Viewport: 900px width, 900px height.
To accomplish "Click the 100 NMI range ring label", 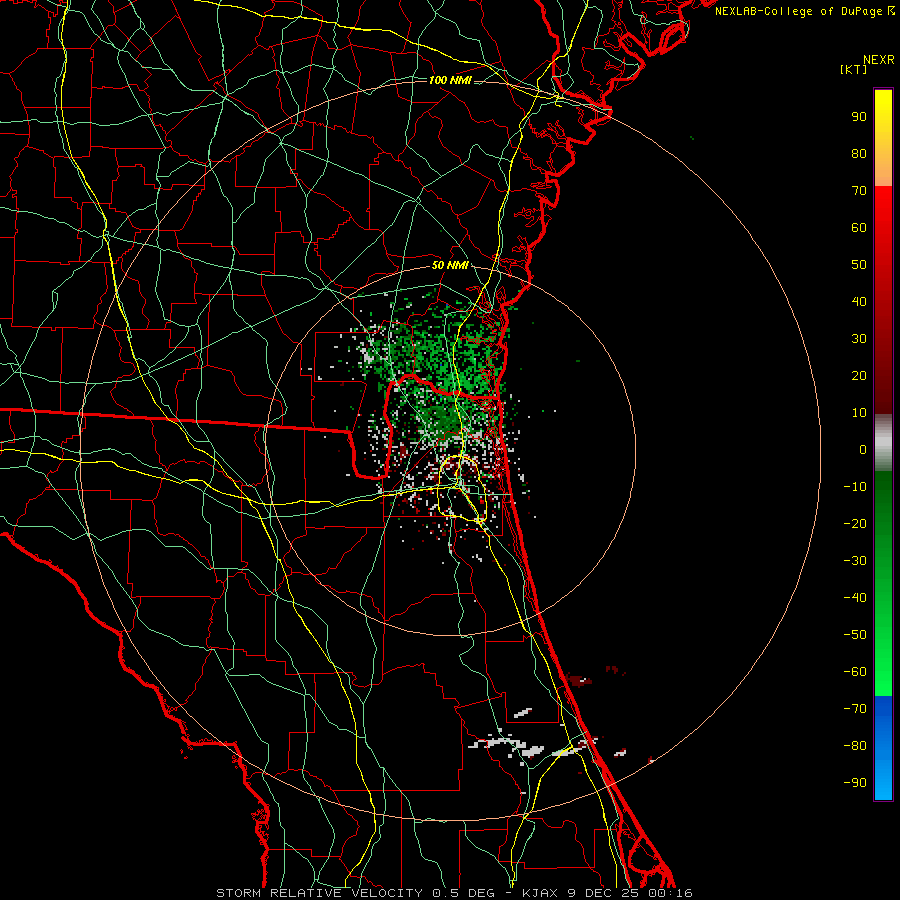I will coord(450,80).
